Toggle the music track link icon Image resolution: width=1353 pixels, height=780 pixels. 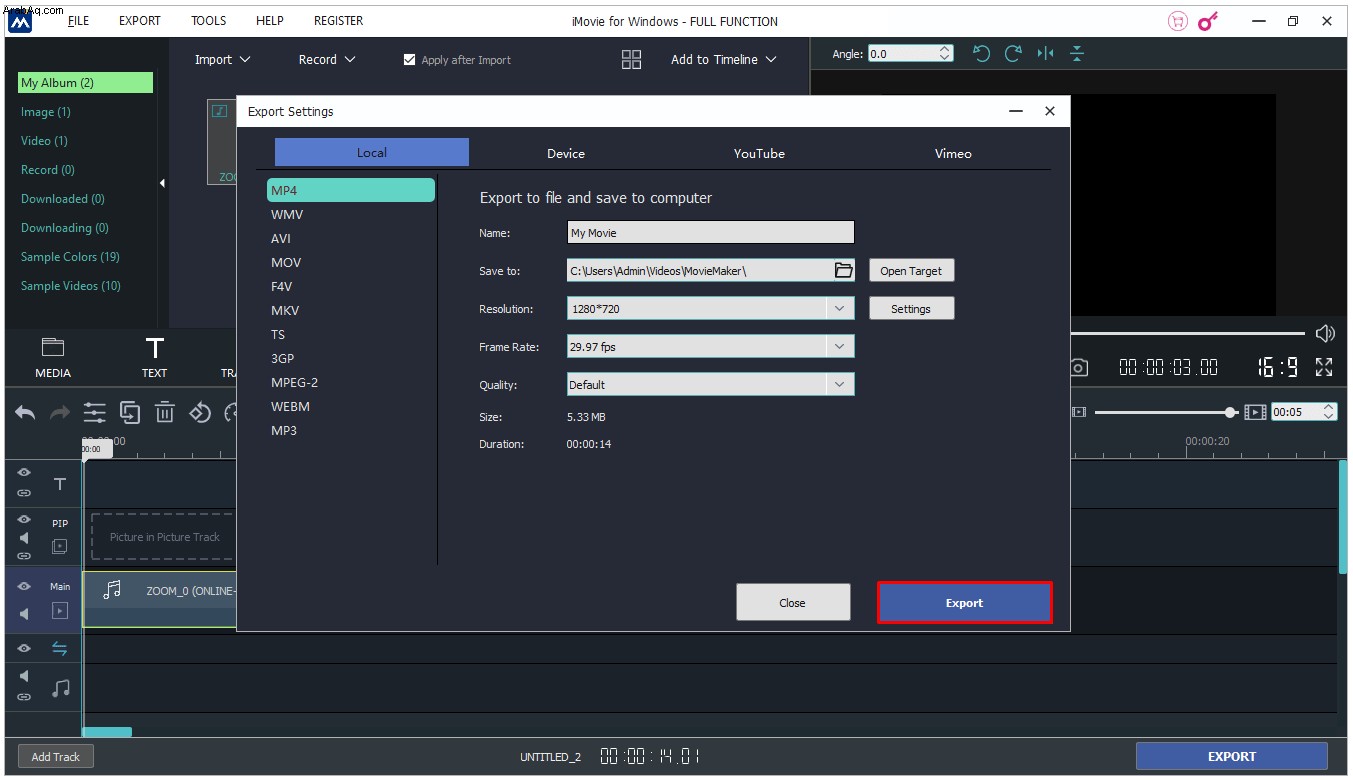24,697
